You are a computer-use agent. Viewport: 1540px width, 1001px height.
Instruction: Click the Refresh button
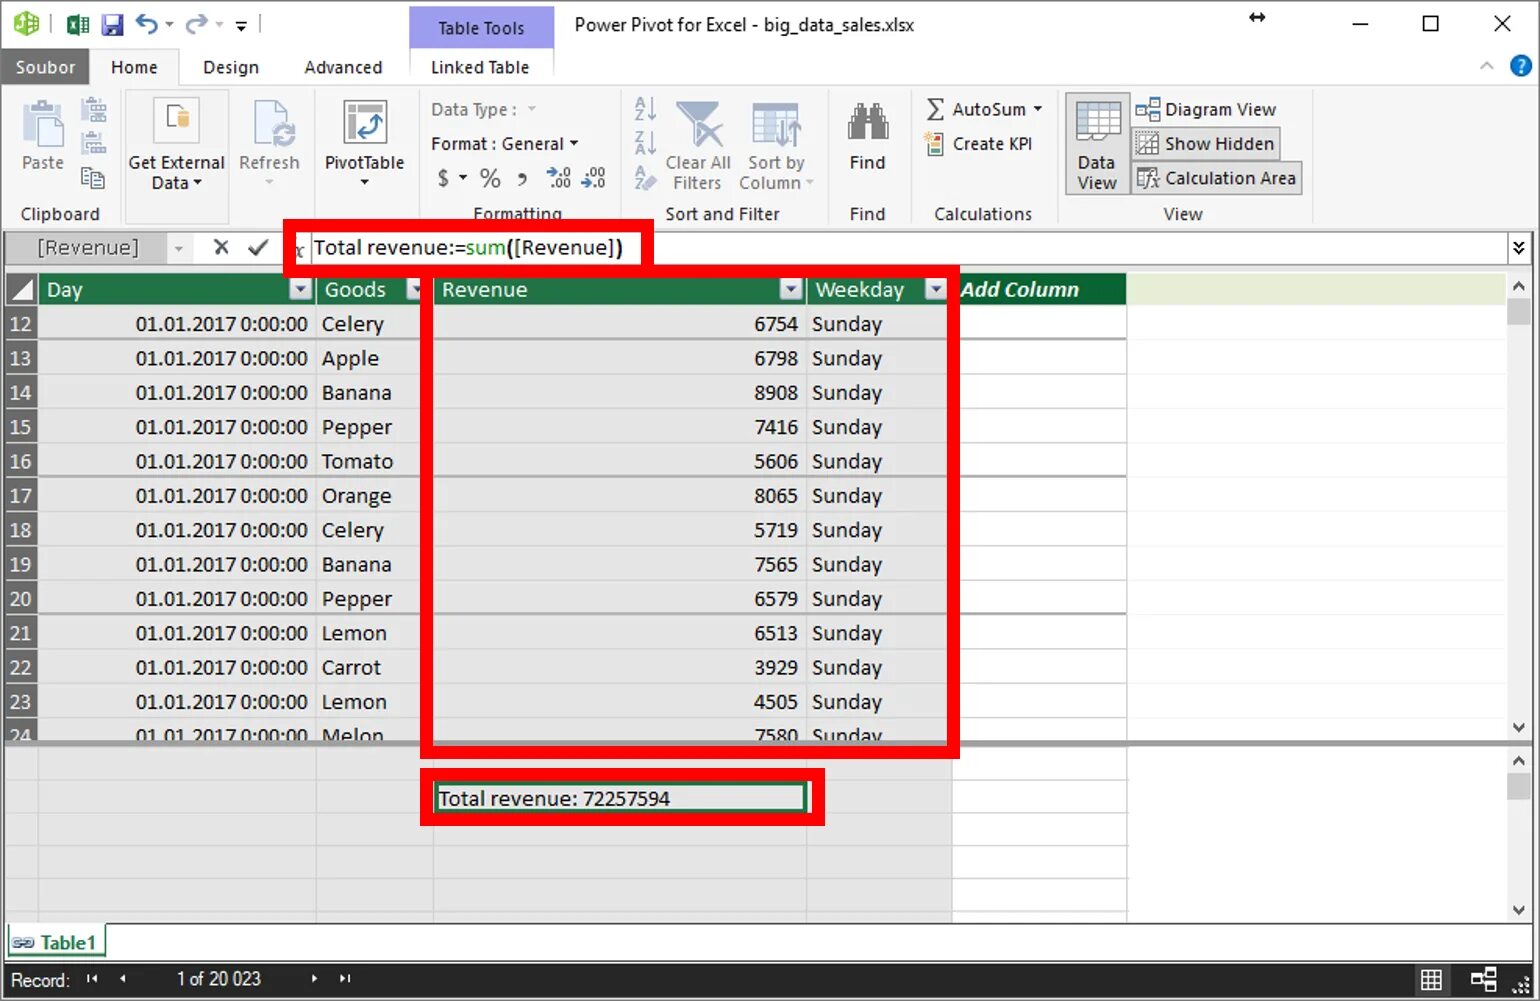click(269, 141)
